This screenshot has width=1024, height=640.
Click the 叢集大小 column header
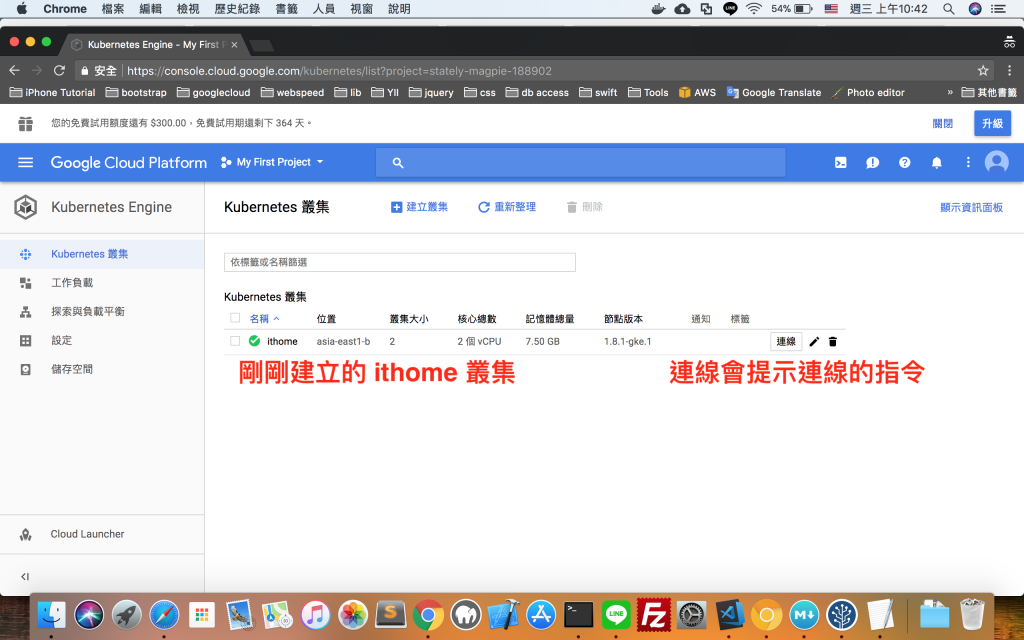tap(409, 319)
